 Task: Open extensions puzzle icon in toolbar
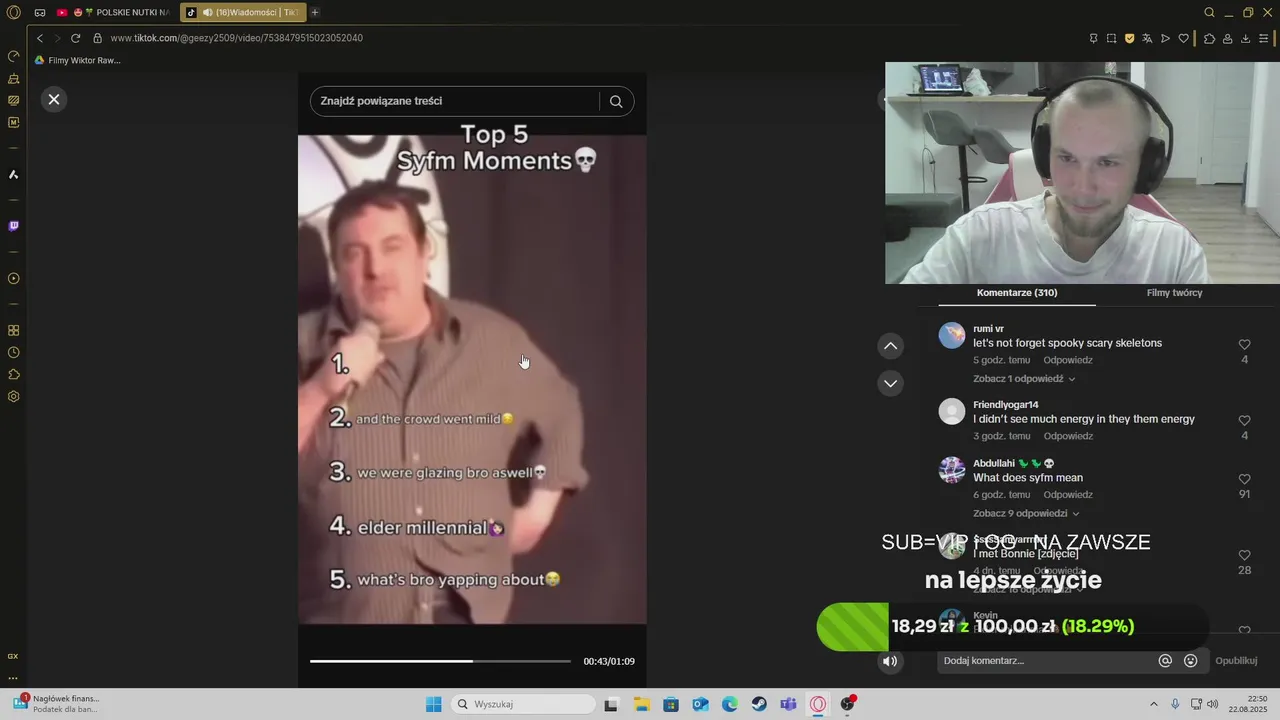[1209, 38]
